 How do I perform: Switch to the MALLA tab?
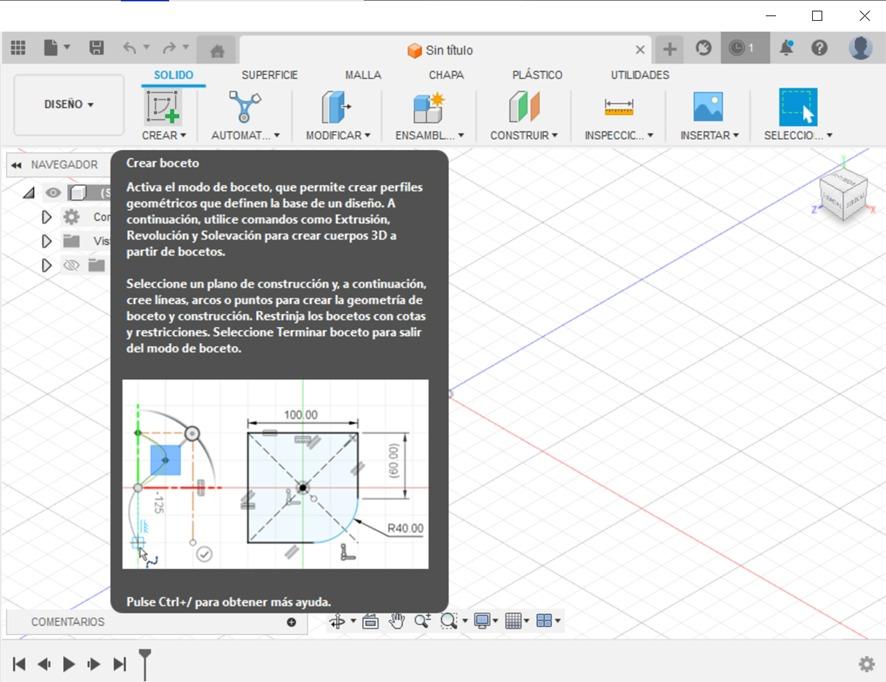(363, 75)
